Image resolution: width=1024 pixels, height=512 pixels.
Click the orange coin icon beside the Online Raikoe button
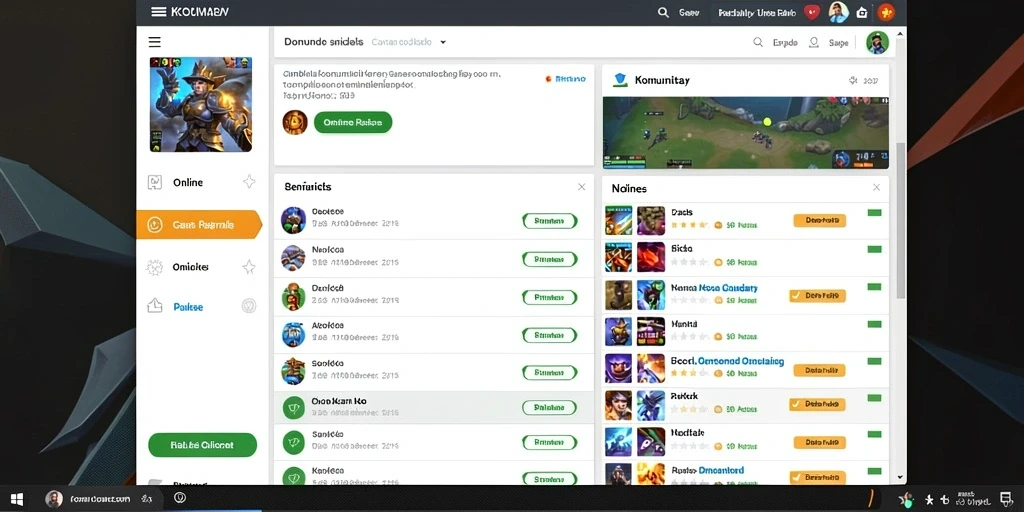[295, 122]
